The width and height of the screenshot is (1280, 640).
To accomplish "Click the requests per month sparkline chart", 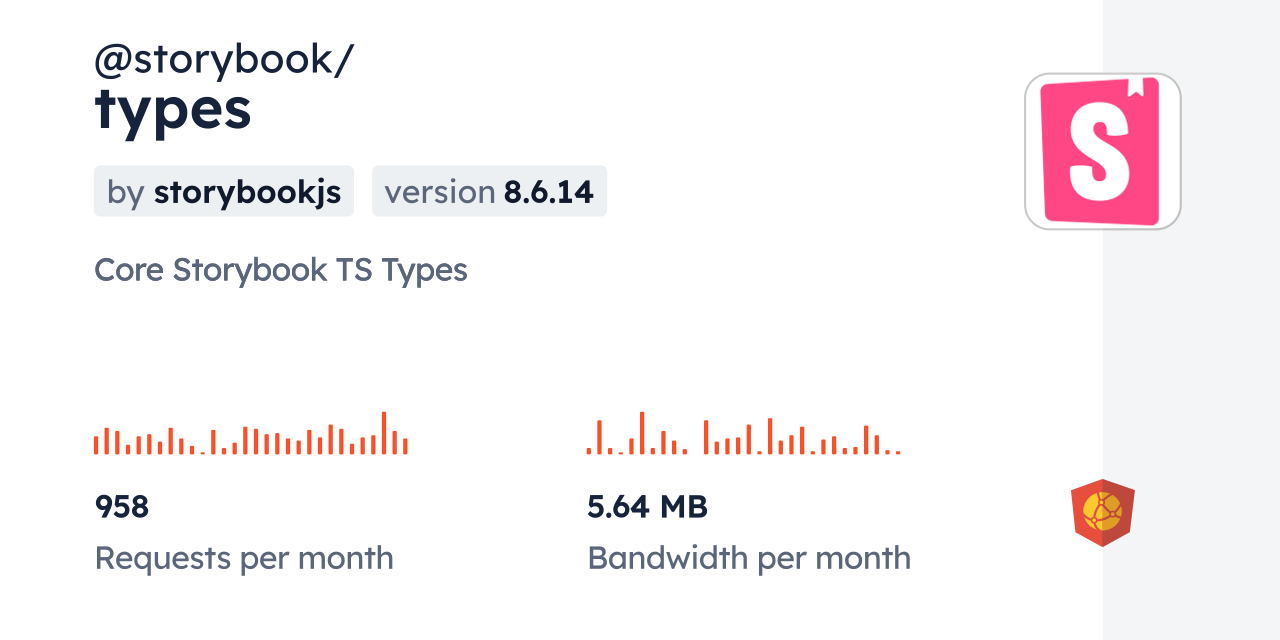I will 250,435.
